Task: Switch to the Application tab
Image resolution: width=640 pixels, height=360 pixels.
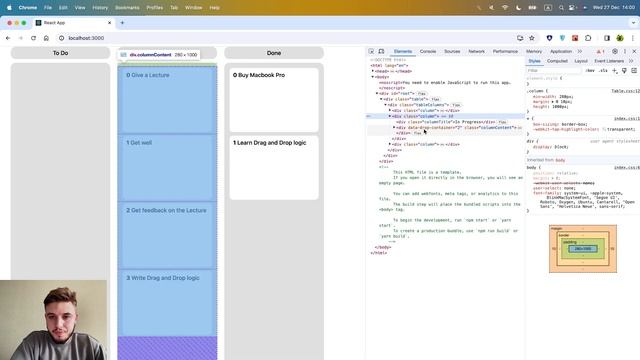Action: click(x=561, y=51)
